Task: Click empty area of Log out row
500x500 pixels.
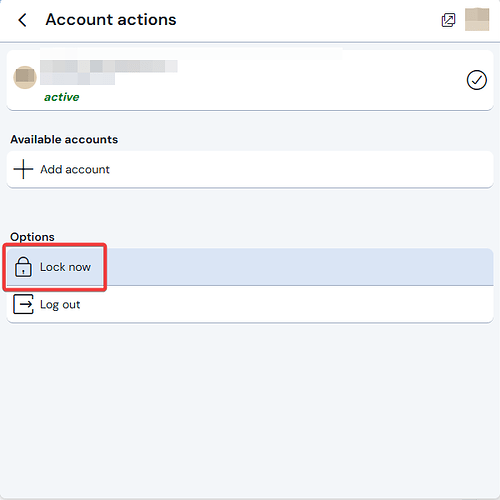Action: 287,304
